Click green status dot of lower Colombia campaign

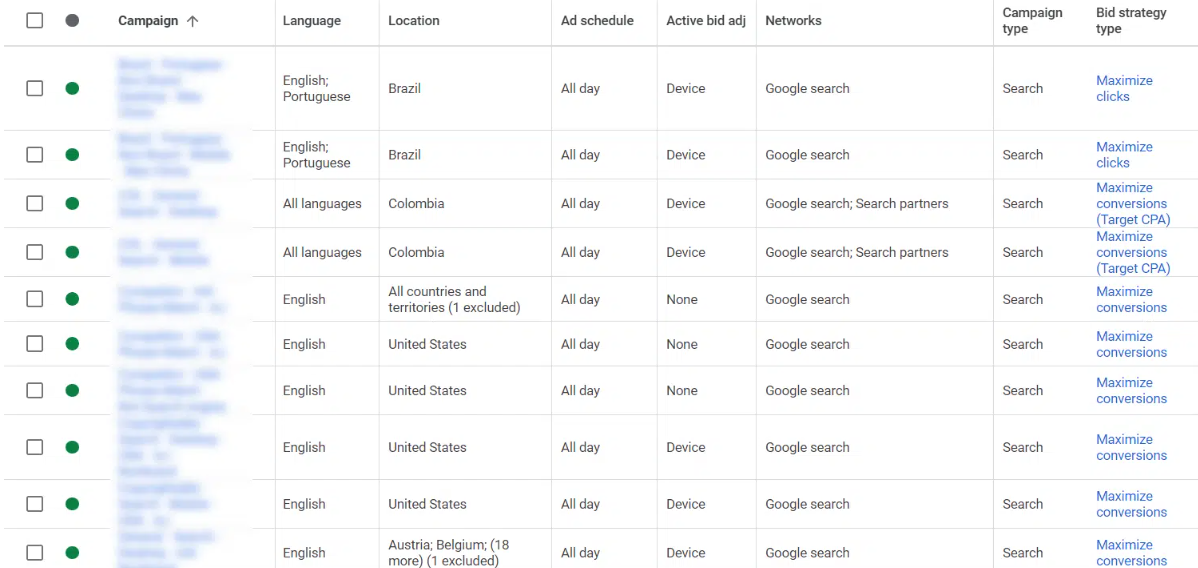coord(72,252)
